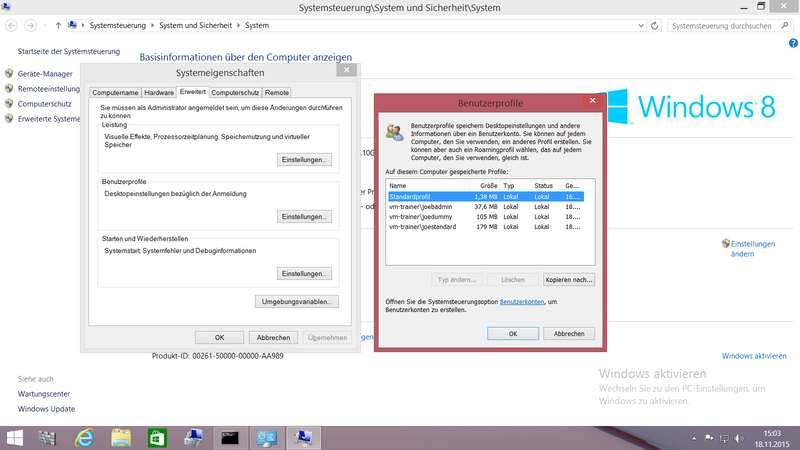Open the Start button on the taskbar
This screenshot has height=450, width=800.
coord(15,438)
